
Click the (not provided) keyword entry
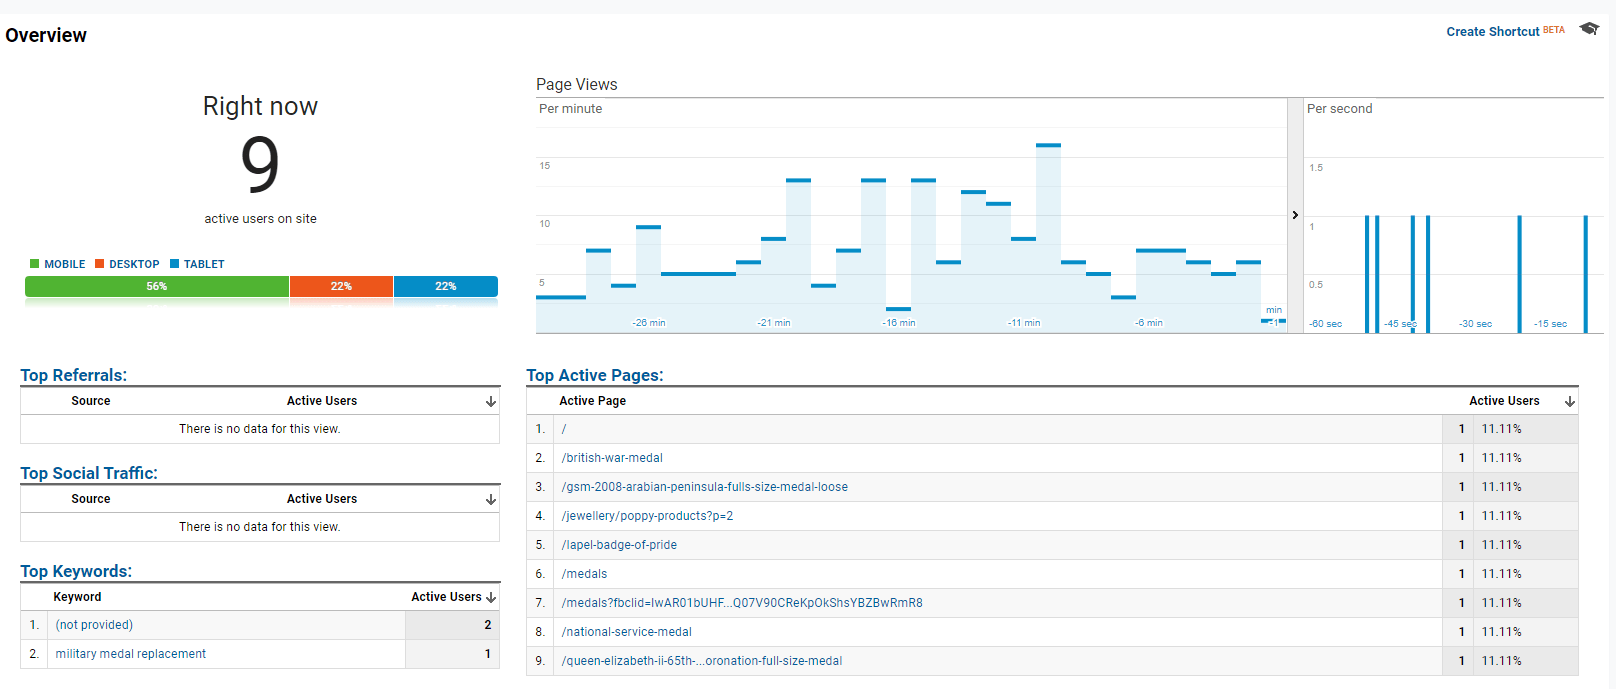[94, 625]
